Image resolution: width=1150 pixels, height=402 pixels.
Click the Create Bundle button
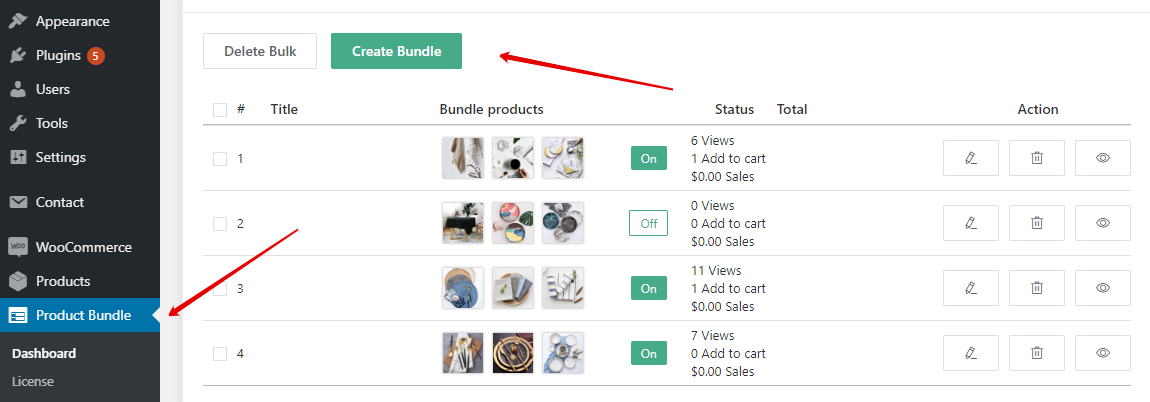pos(396,51)
